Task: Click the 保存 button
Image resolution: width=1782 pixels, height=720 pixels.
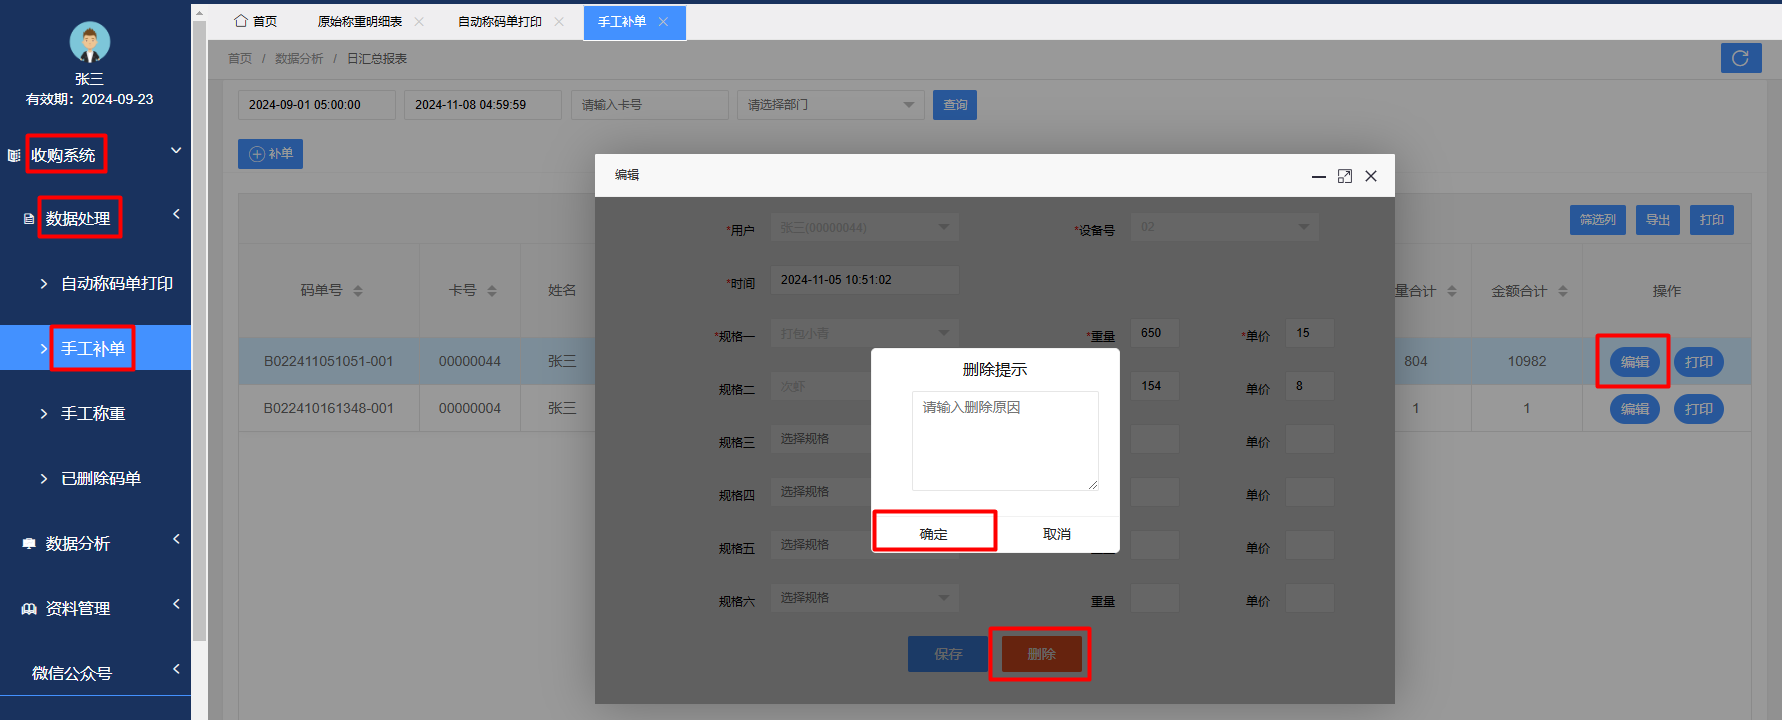Action: click(x=948, y=654)
